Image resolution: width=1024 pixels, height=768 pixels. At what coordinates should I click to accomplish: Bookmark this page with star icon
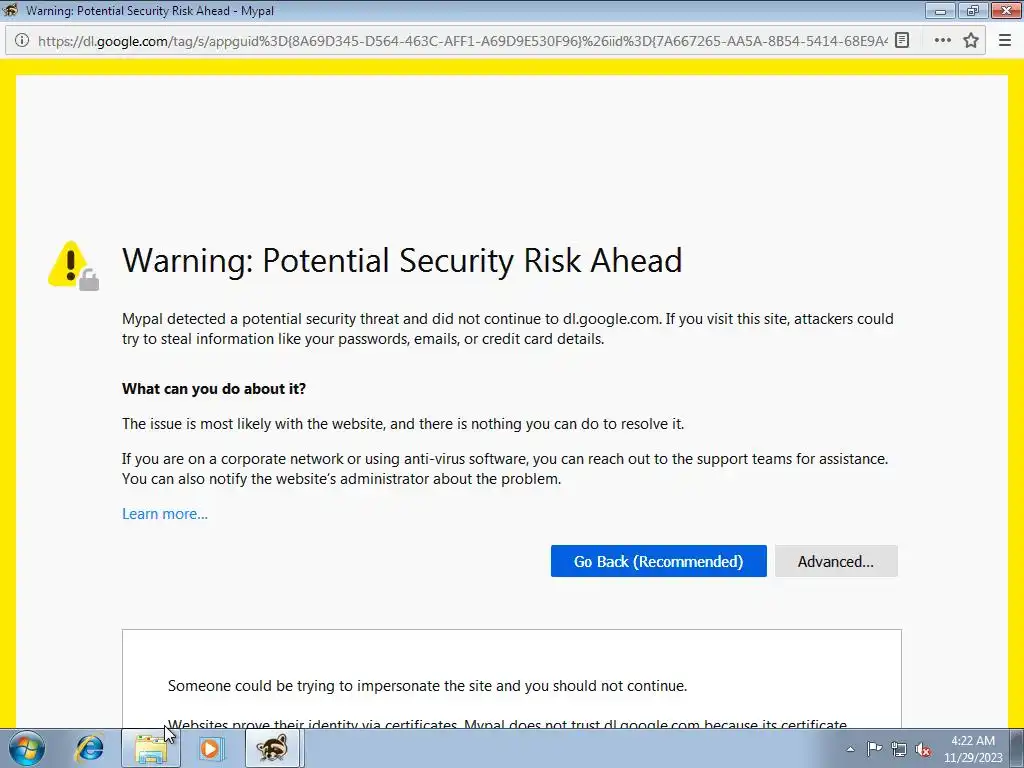coord(971,40)
